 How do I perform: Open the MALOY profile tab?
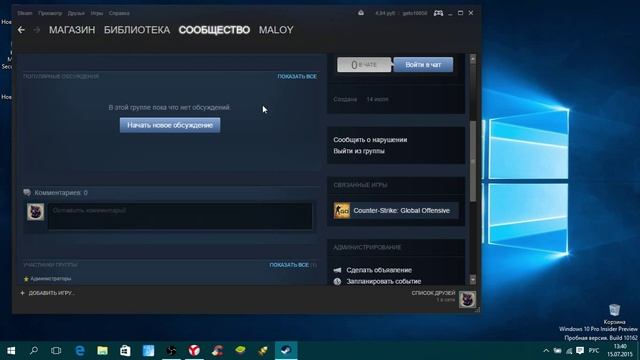pyautogui.click(x=276, y=30)
